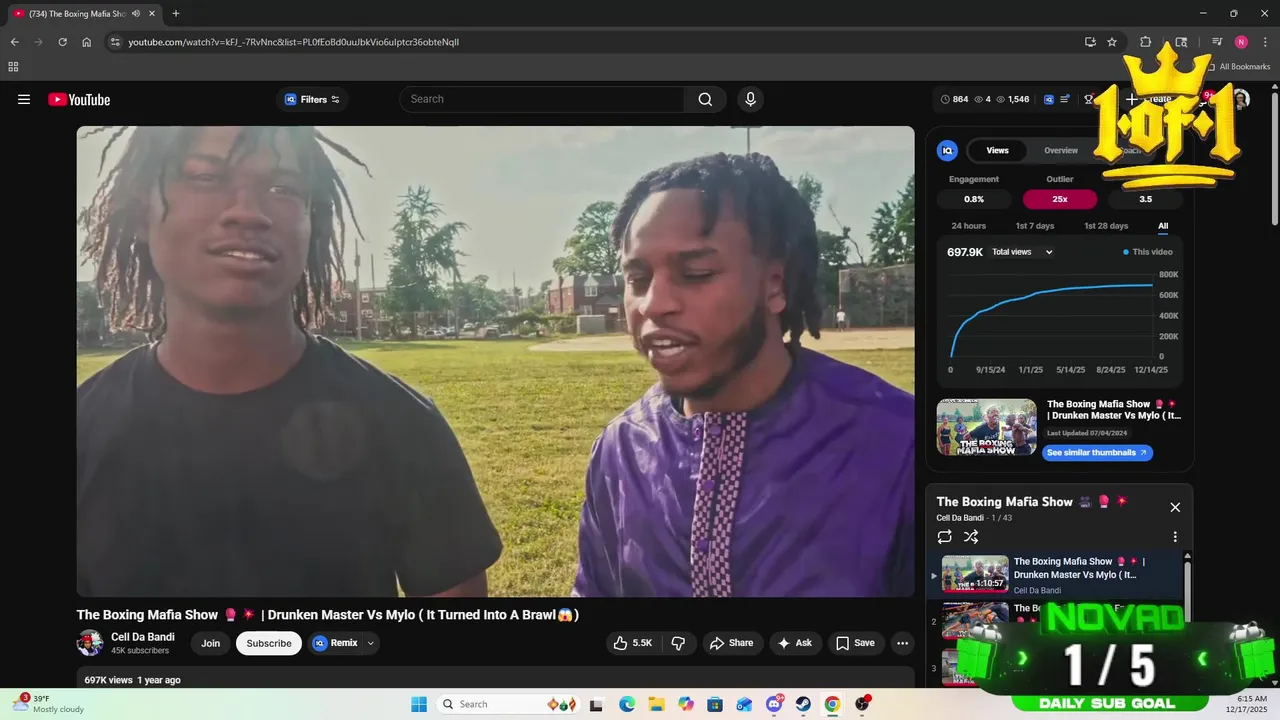Open the Chrome profile avatar N
Viewport: 1280px width, 720px height.
(x=1241, y=42)
